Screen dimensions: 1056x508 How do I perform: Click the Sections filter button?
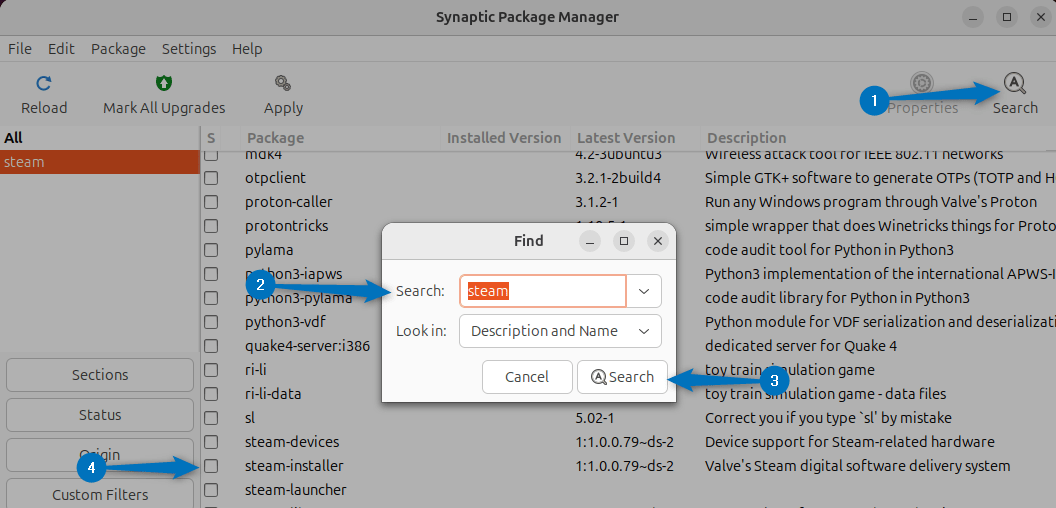point(100,375)
